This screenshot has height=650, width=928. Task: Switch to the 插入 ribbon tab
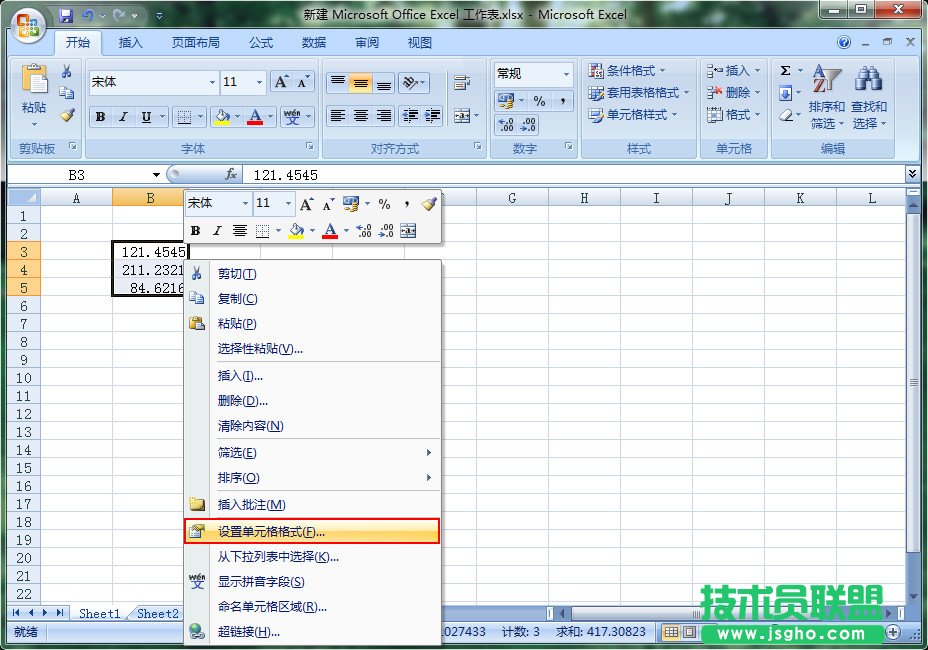pyautogui.click(x=131, y=42)
